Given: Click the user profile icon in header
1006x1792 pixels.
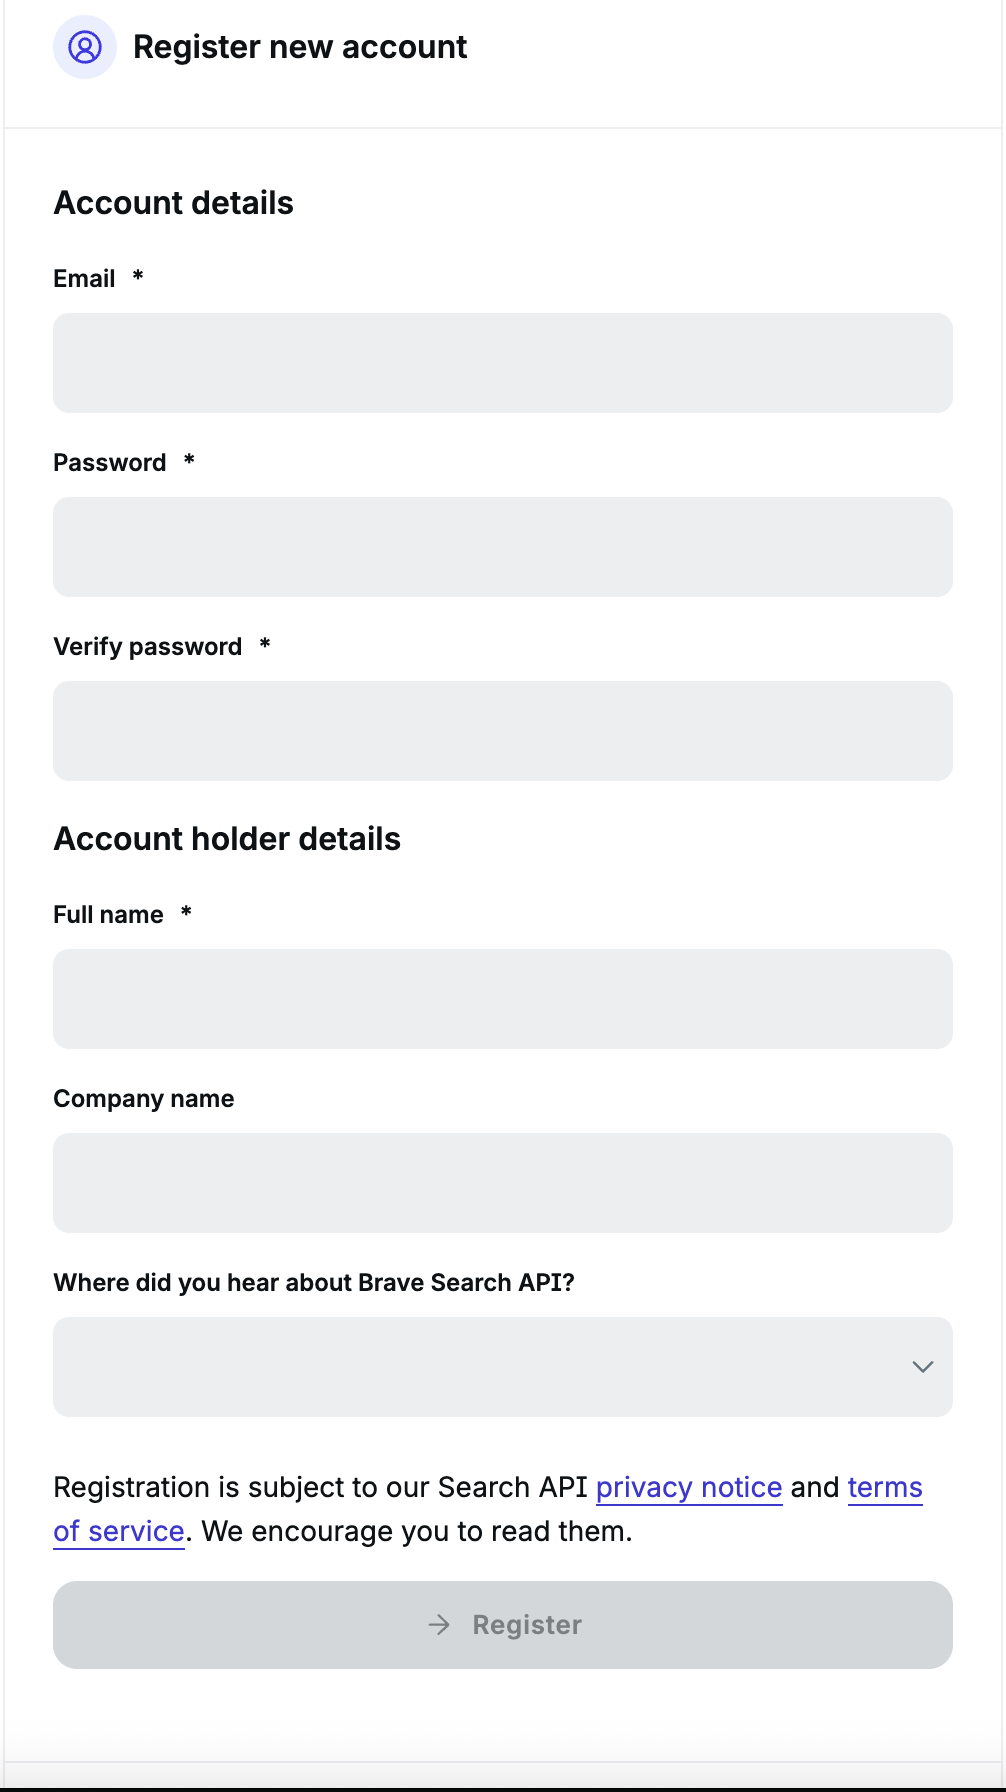Looking at the screenshot, I should 85,47.
